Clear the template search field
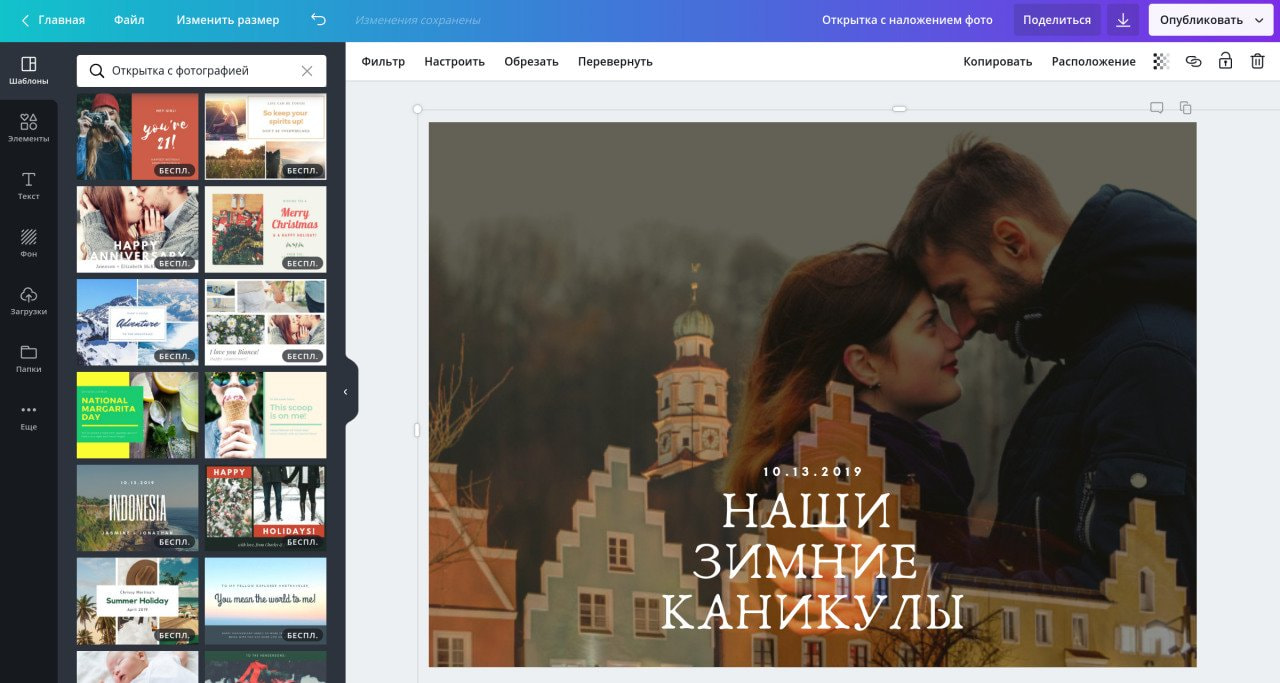The image size is (1280, 683). (307, 71)
